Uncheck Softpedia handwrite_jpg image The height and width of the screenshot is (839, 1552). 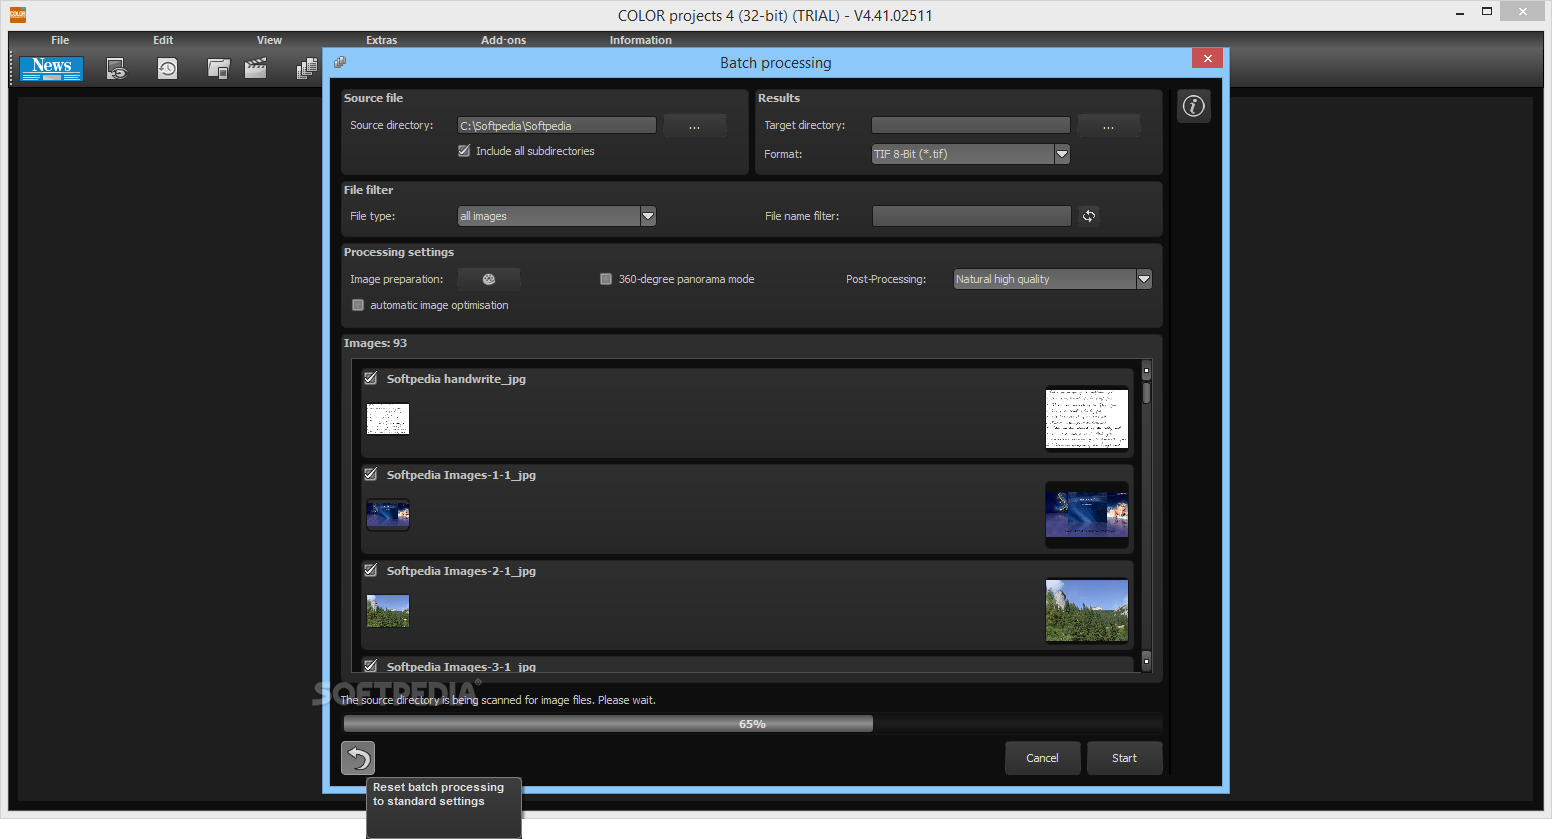coord(371,378)
